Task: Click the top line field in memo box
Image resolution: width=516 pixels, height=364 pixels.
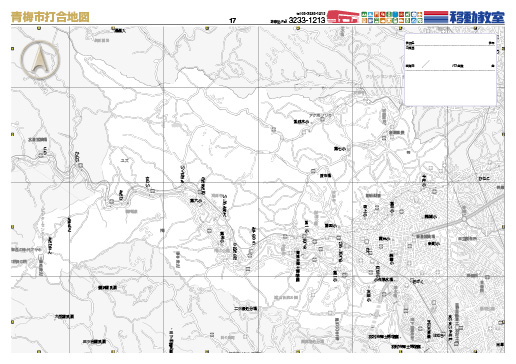Action: pos(450,43)
